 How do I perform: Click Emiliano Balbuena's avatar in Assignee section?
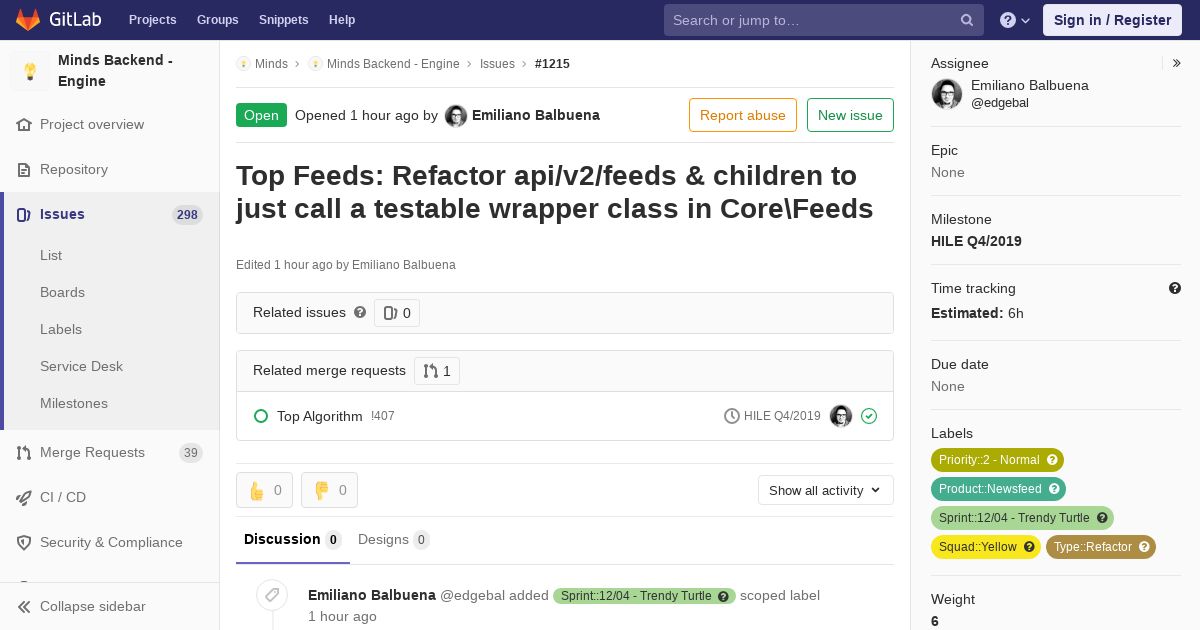click(x=947, y=94)
